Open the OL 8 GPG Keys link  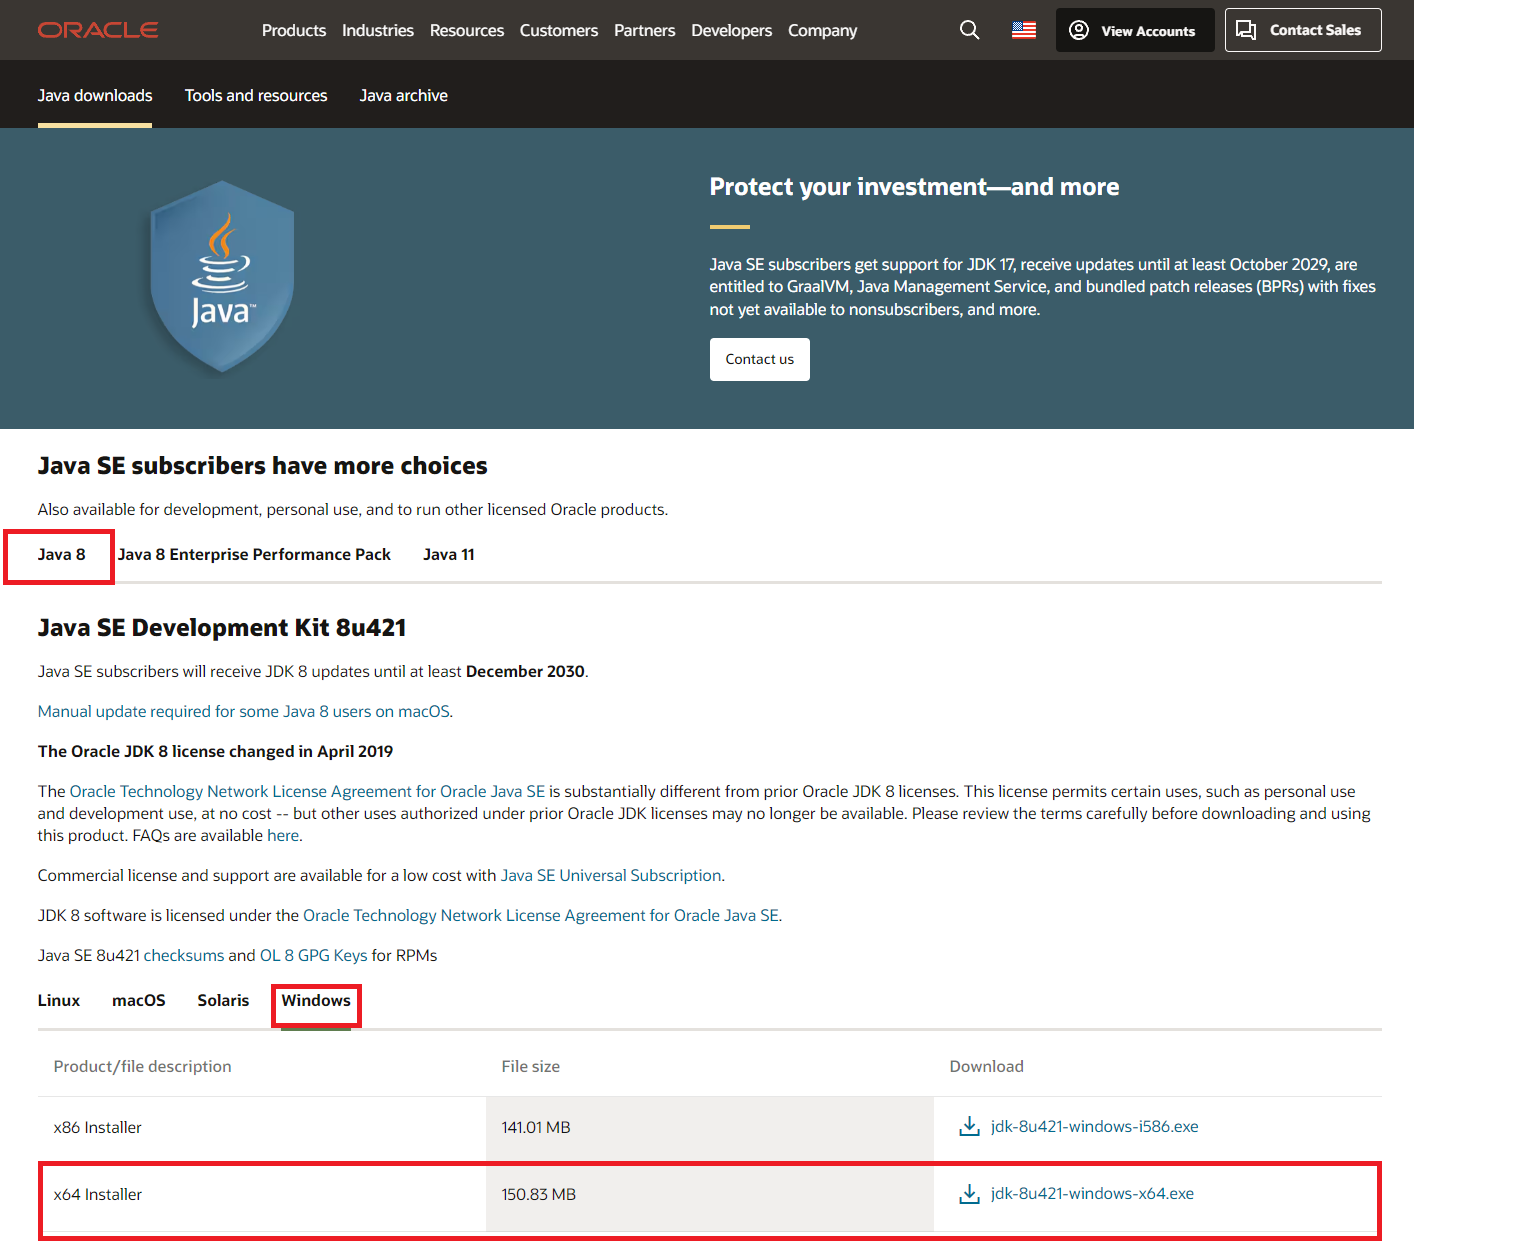tap(314, 956)
